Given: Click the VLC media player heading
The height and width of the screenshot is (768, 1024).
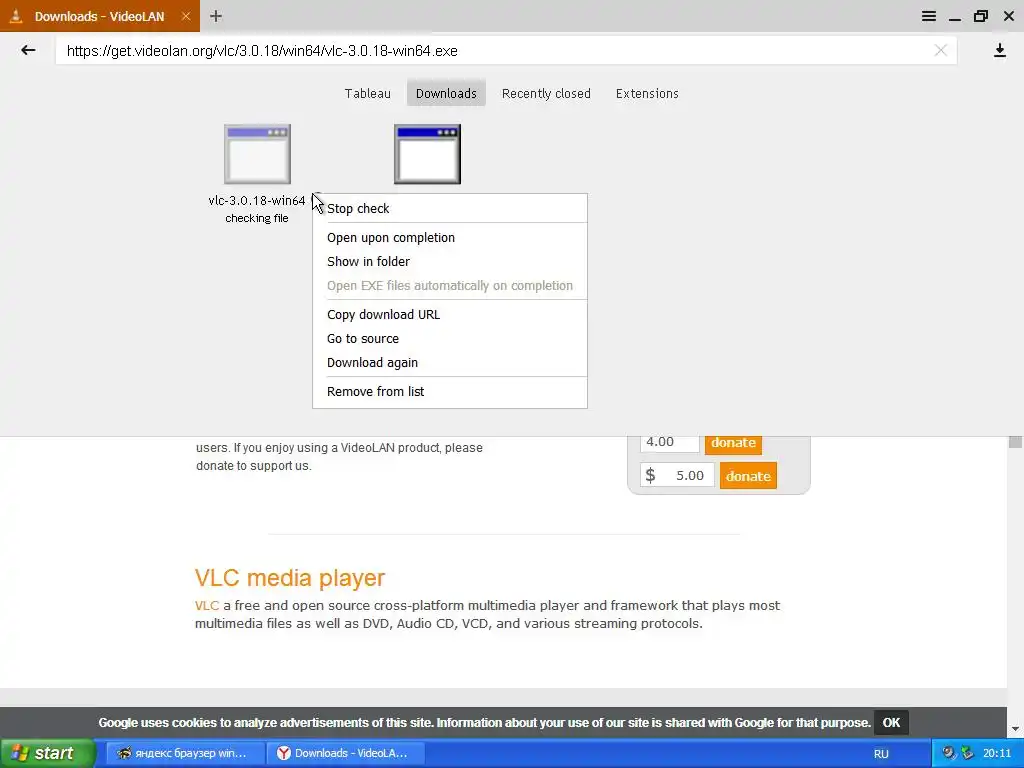Looking at the screenshot, I should pyautogui.click(x=290, y=578).
